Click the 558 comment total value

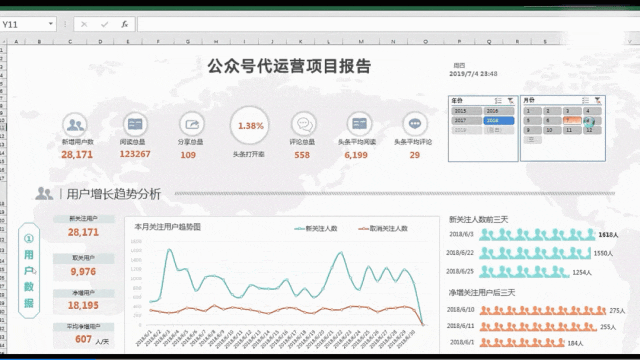[x=302, y=155]
